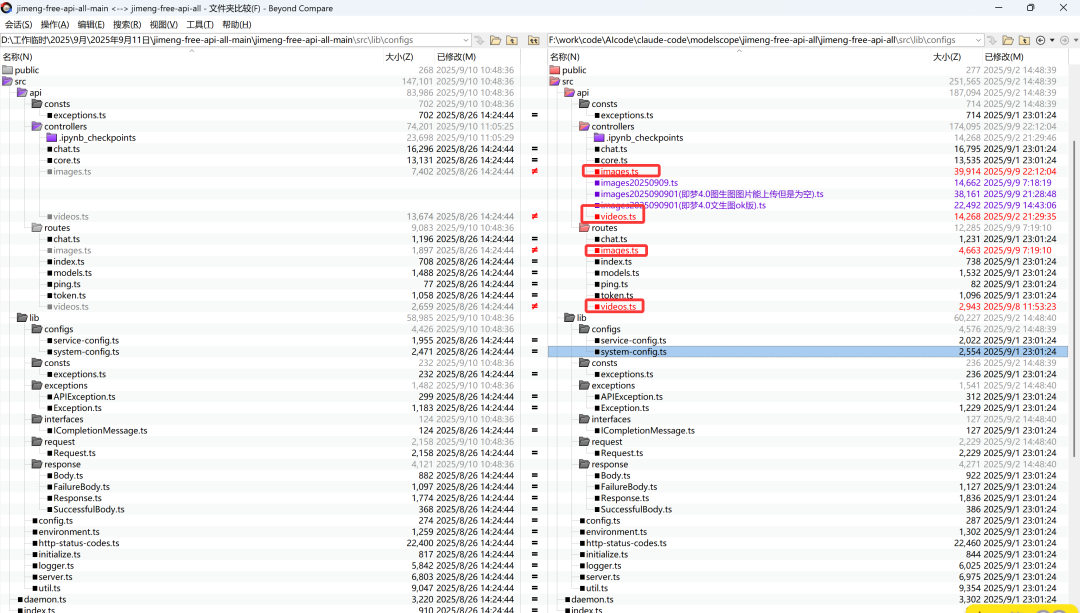Open the 帮助(H) menu
The height and width of the screenshot is (613, 1080).
point(236,24)
